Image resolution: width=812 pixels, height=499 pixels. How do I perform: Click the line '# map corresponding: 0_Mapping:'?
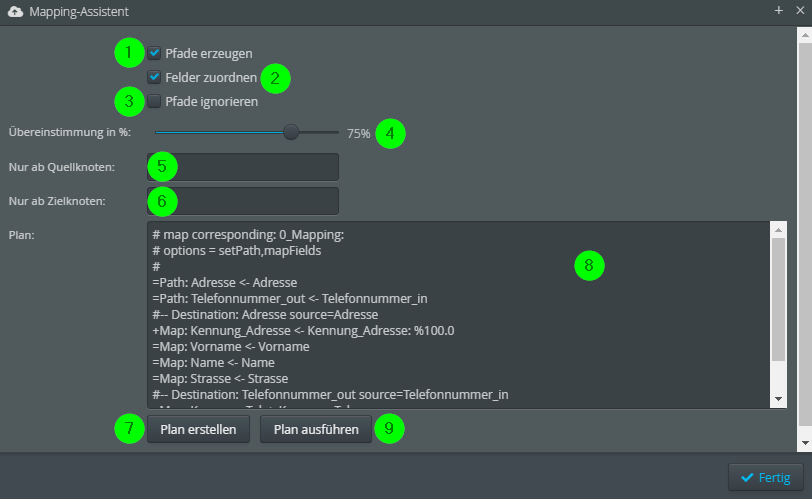pyautogui.click(x=248, y=235)
